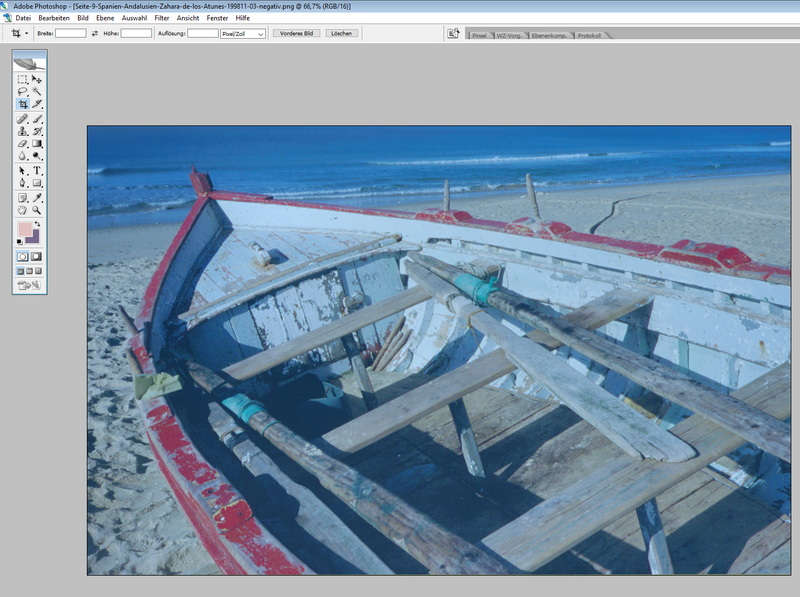This screenshot has height=597, width=800.
Task: Switch to the Protokoll palette tab
Action: point(590,35)
